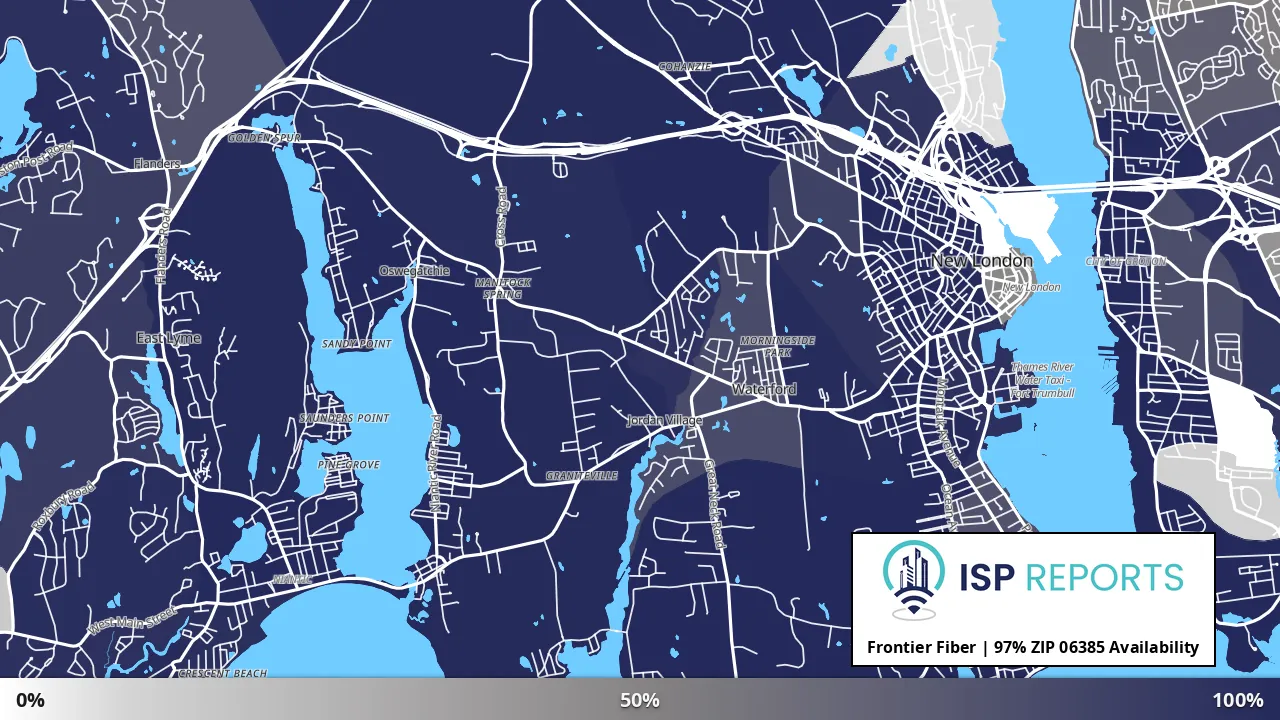
Task: Click the SAUNDERS POINT label
Action: tap(345, 418)
